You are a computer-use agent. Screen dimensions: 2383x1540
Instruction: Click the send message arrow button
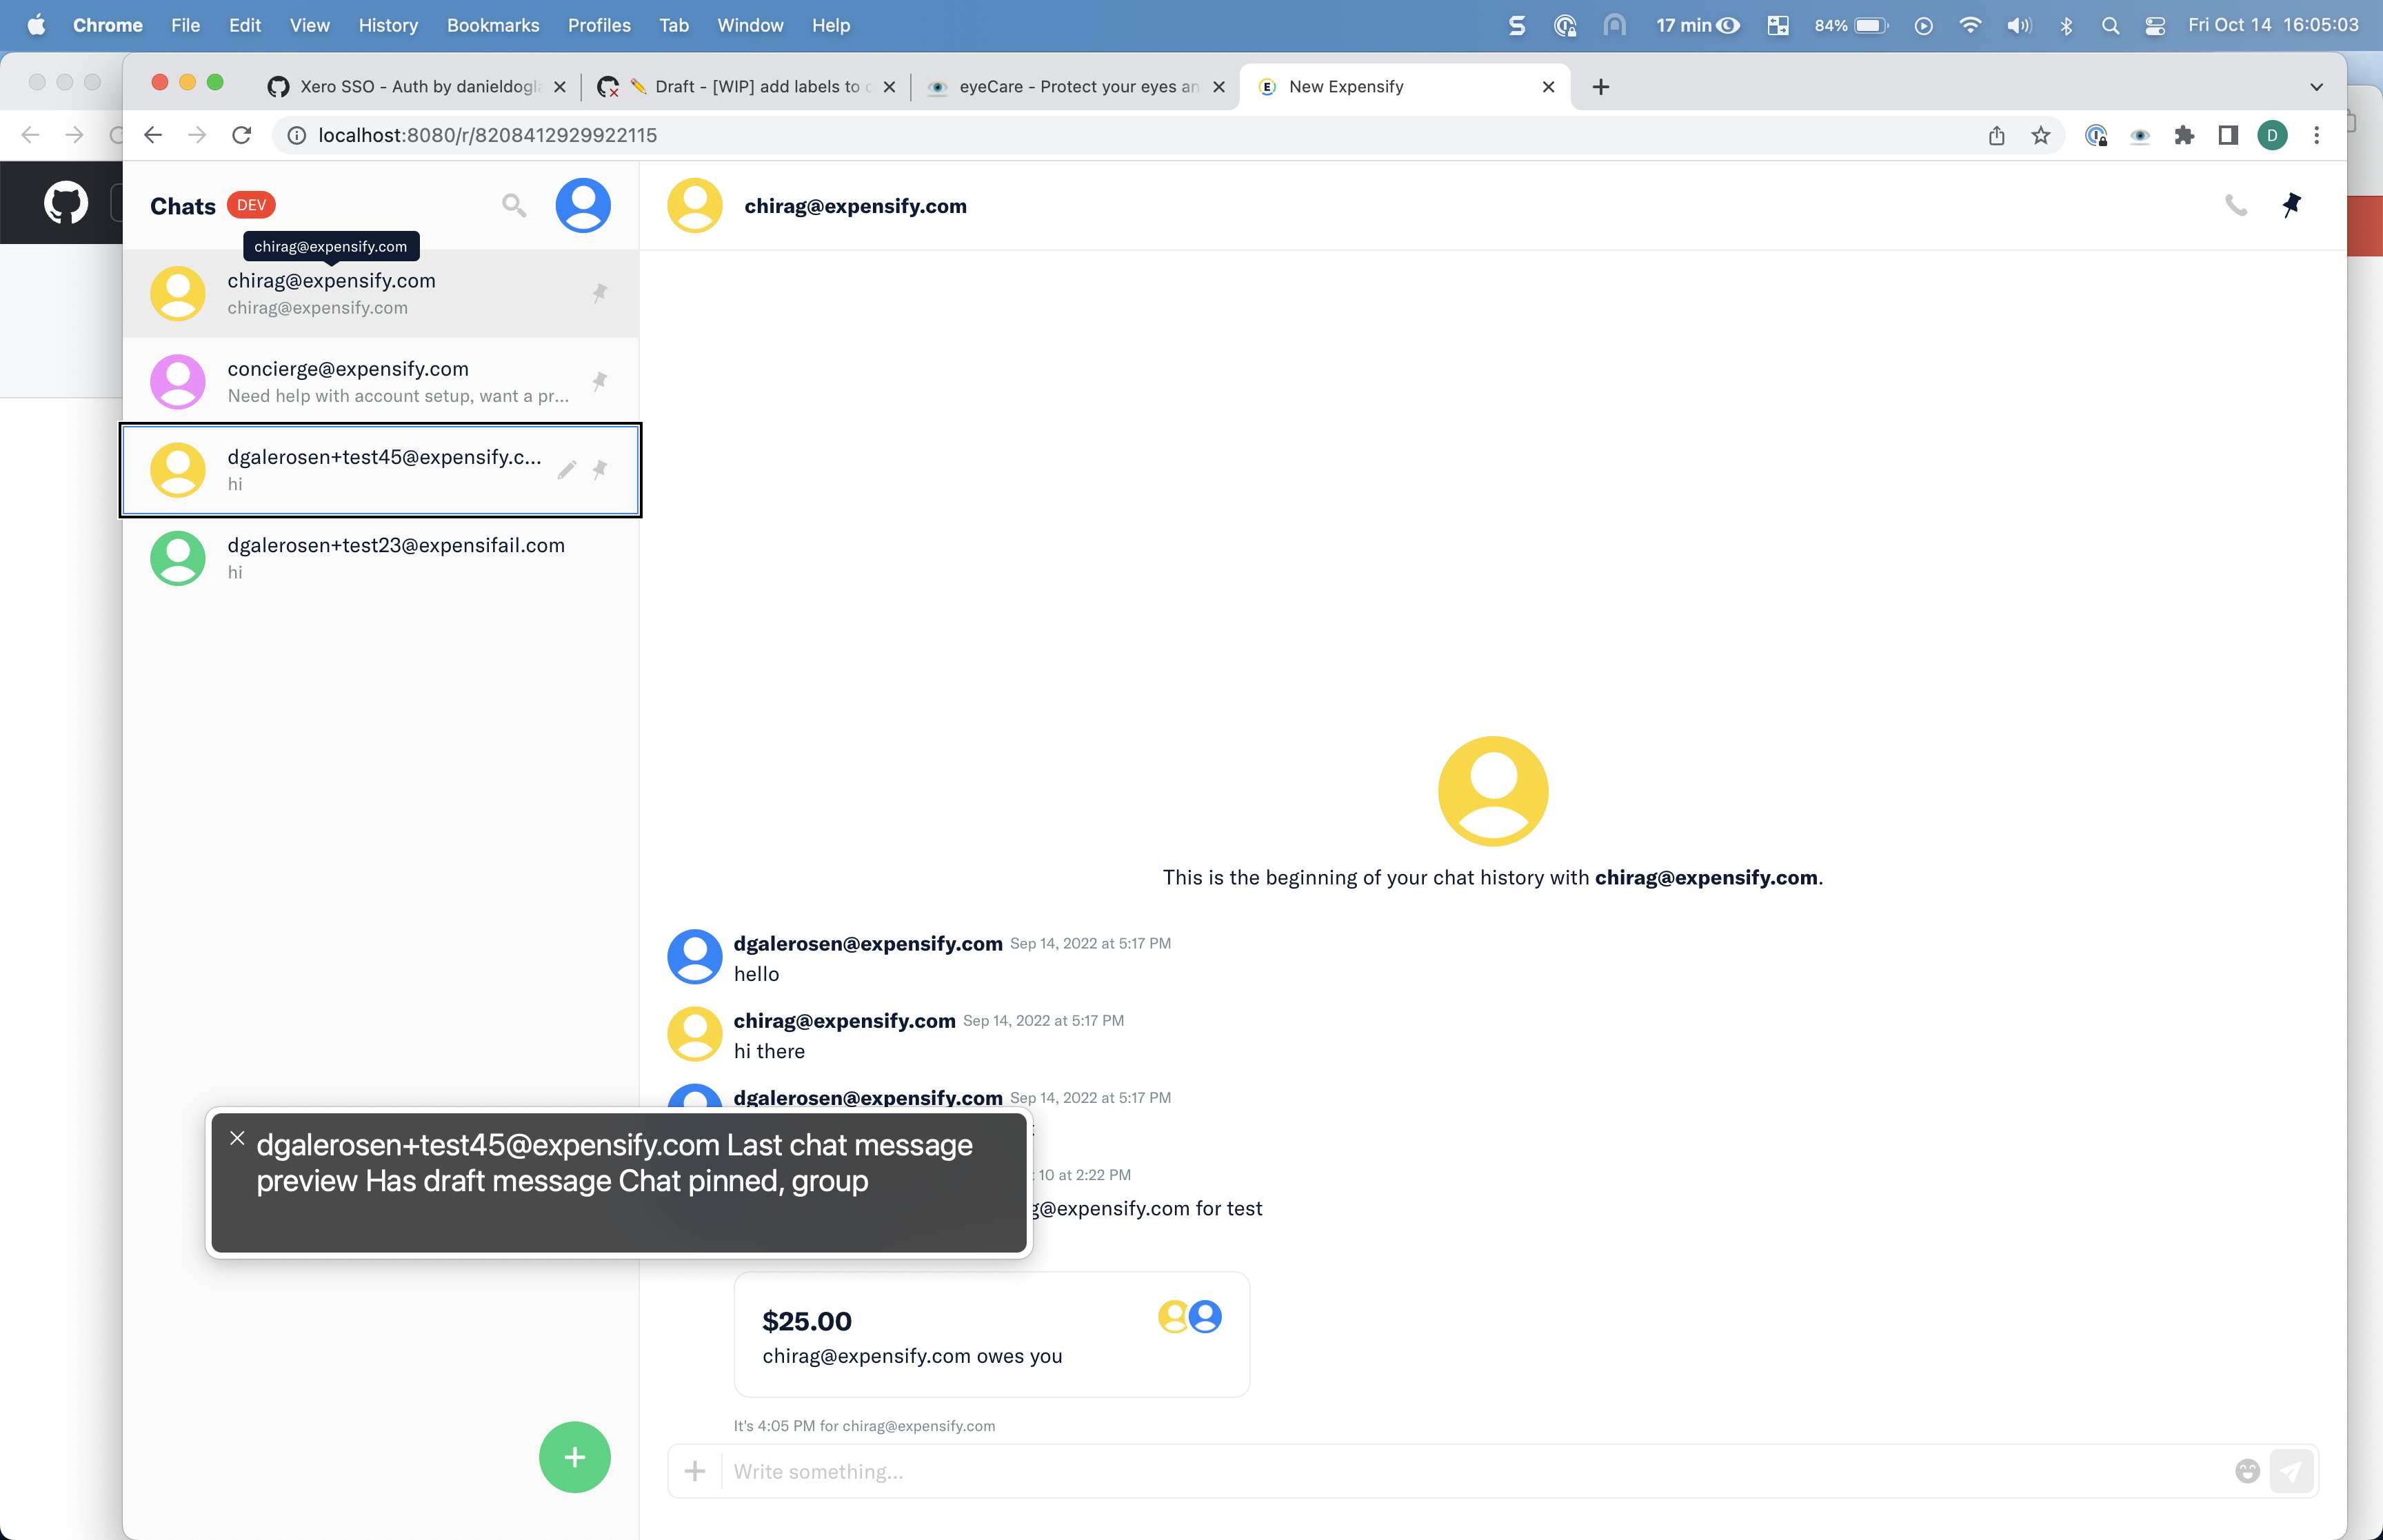coord(2291,1471)
